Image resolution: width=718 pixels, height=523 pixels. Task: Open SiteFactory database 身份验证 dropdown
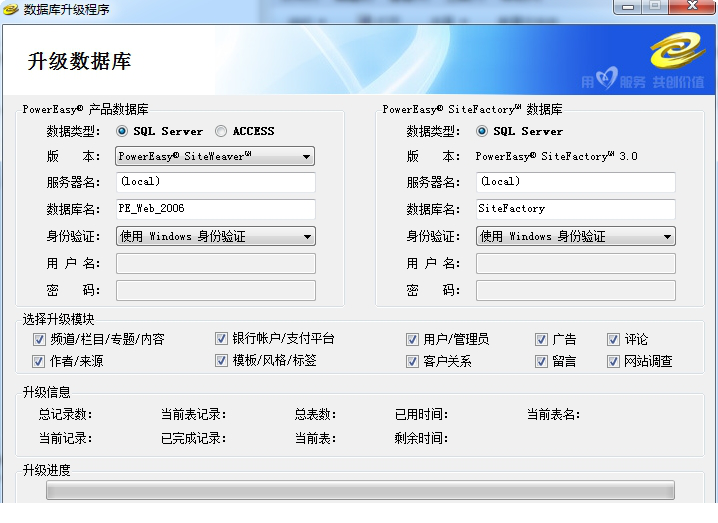575,236
